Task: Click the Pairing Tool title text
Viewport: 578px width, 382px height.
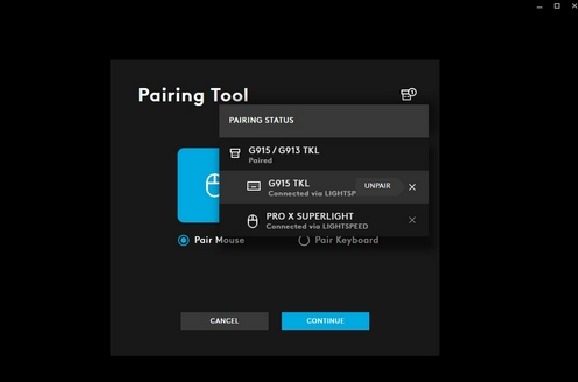Action: [193, 96]
